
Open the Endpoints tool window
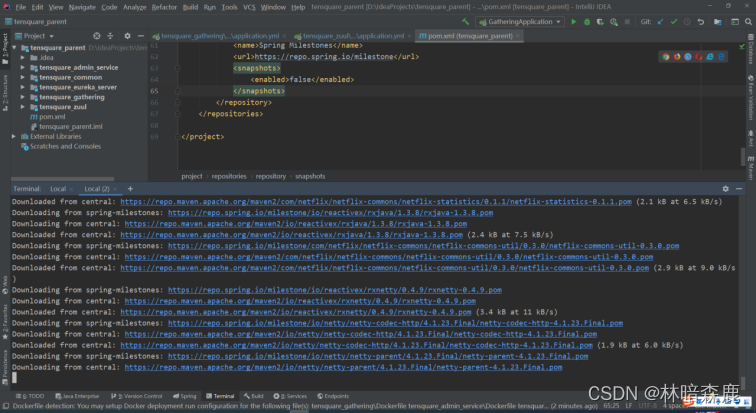[x=333, y=396]
